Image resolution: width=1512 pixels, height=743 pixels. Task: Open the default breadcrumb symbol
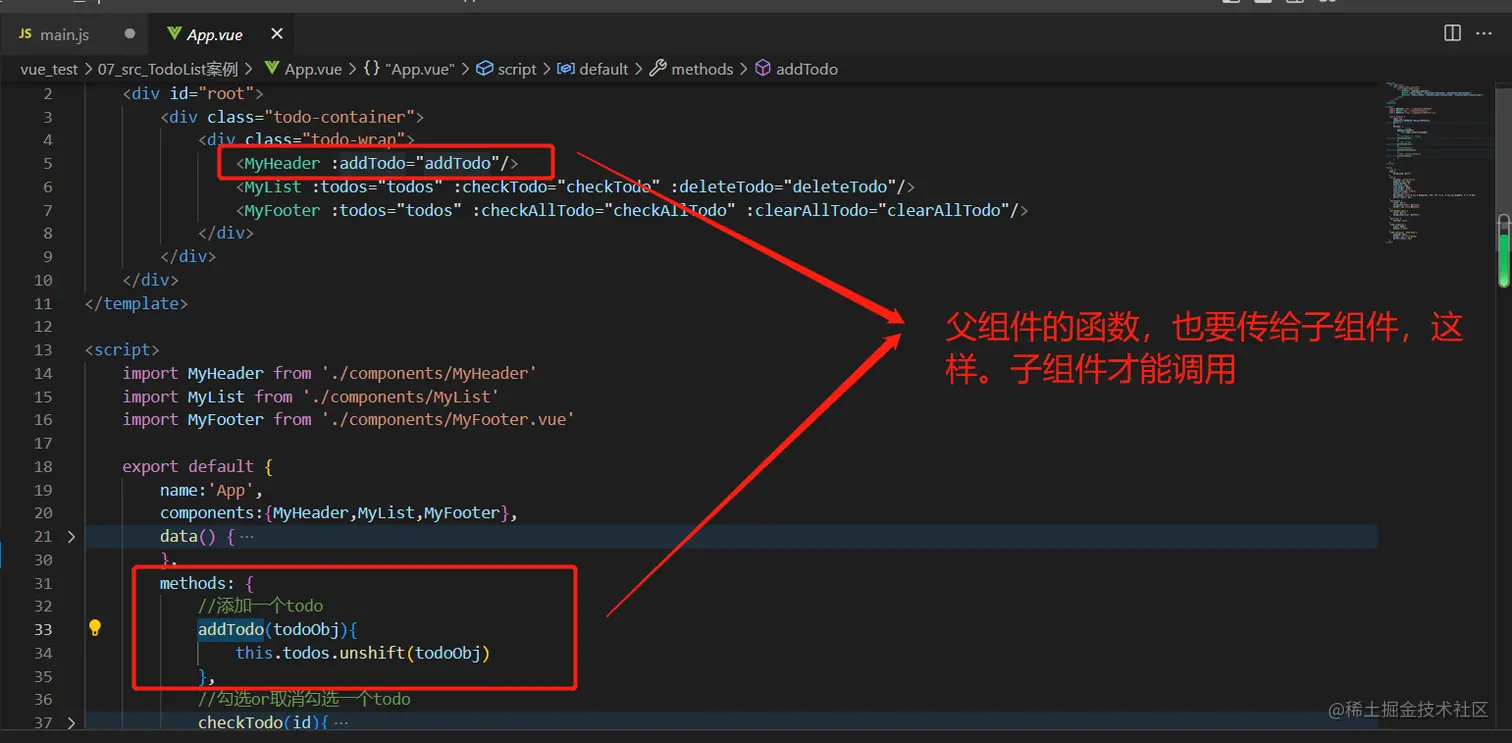593,69
